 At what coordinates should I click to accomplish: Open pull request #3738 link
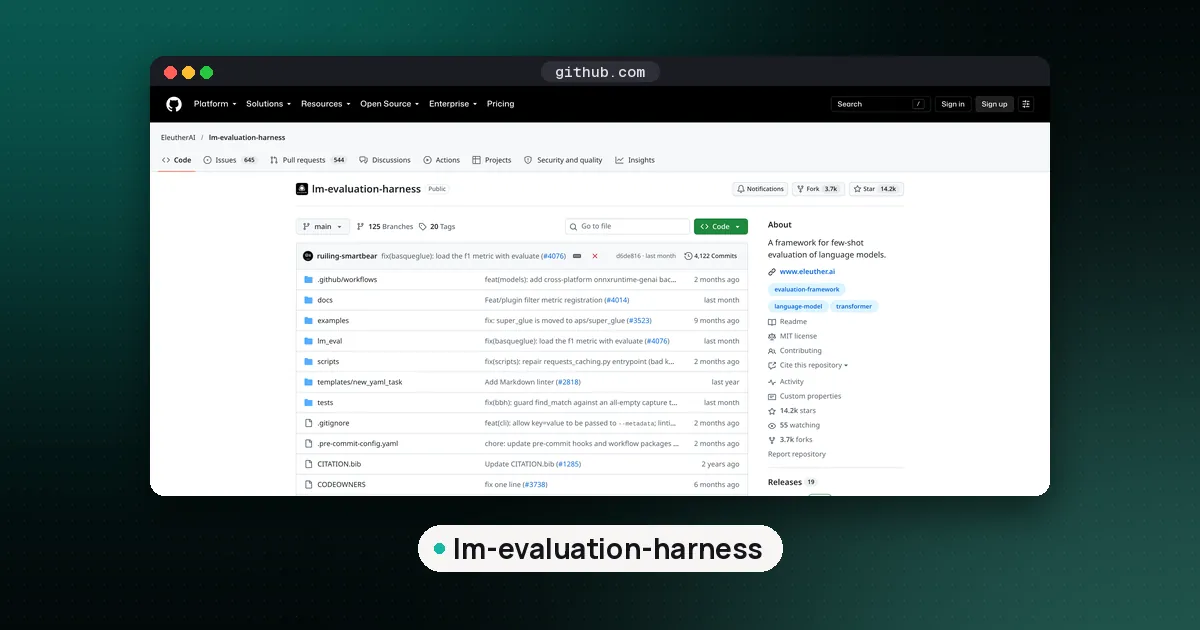pyautogui.click(x=535, y=485)
